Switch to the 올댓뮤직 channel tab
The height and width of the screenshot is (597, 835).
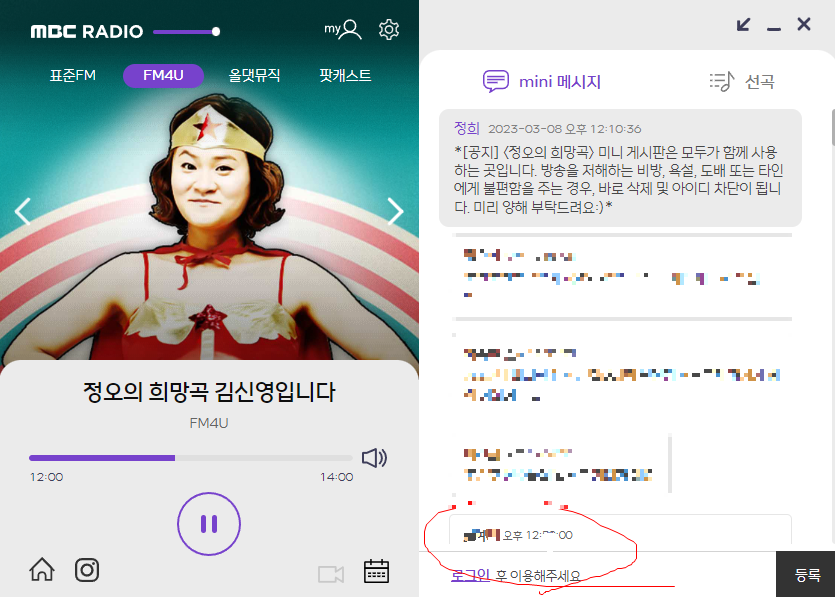coord(254,75)
